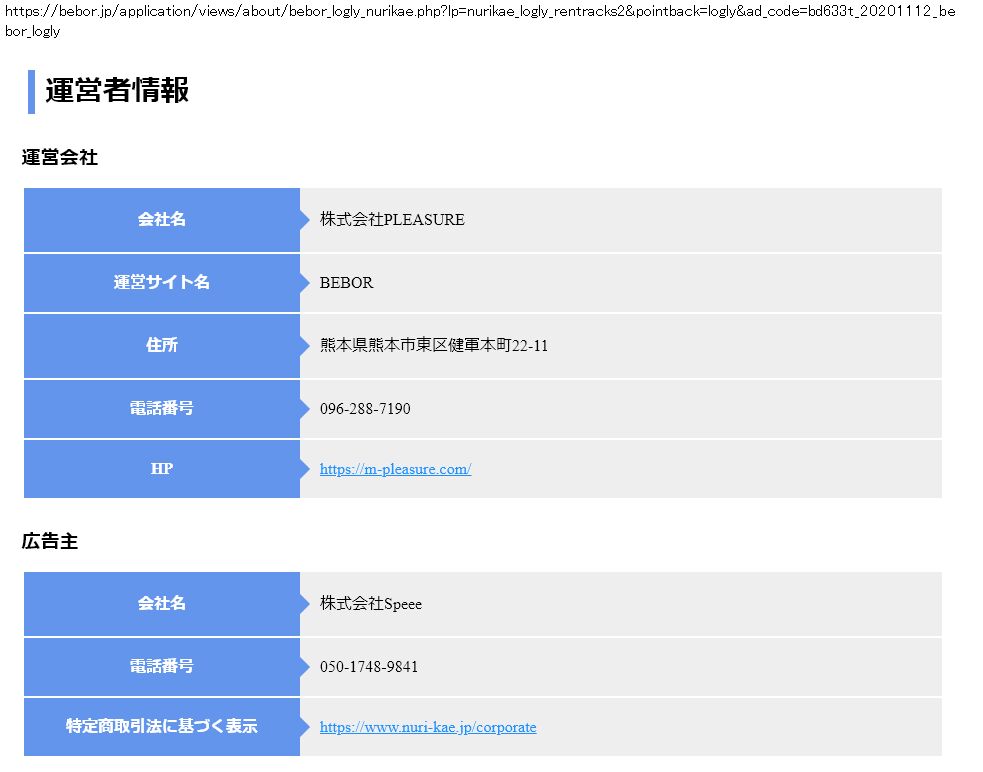Click 会社名 label in 広告主 table

click(x=161, y=604)
